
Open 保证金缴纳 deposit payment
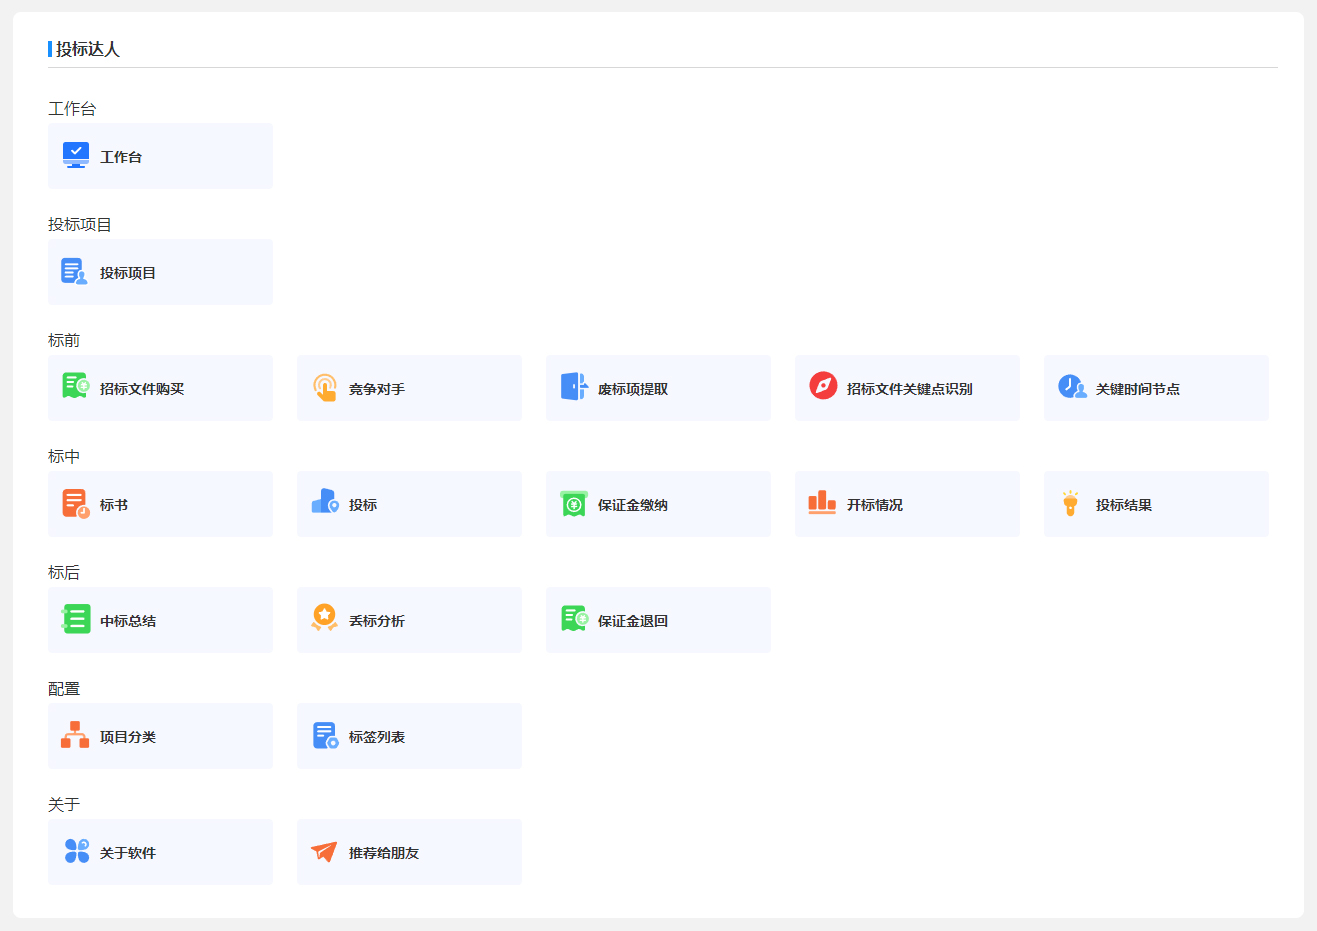coord(658,504)
